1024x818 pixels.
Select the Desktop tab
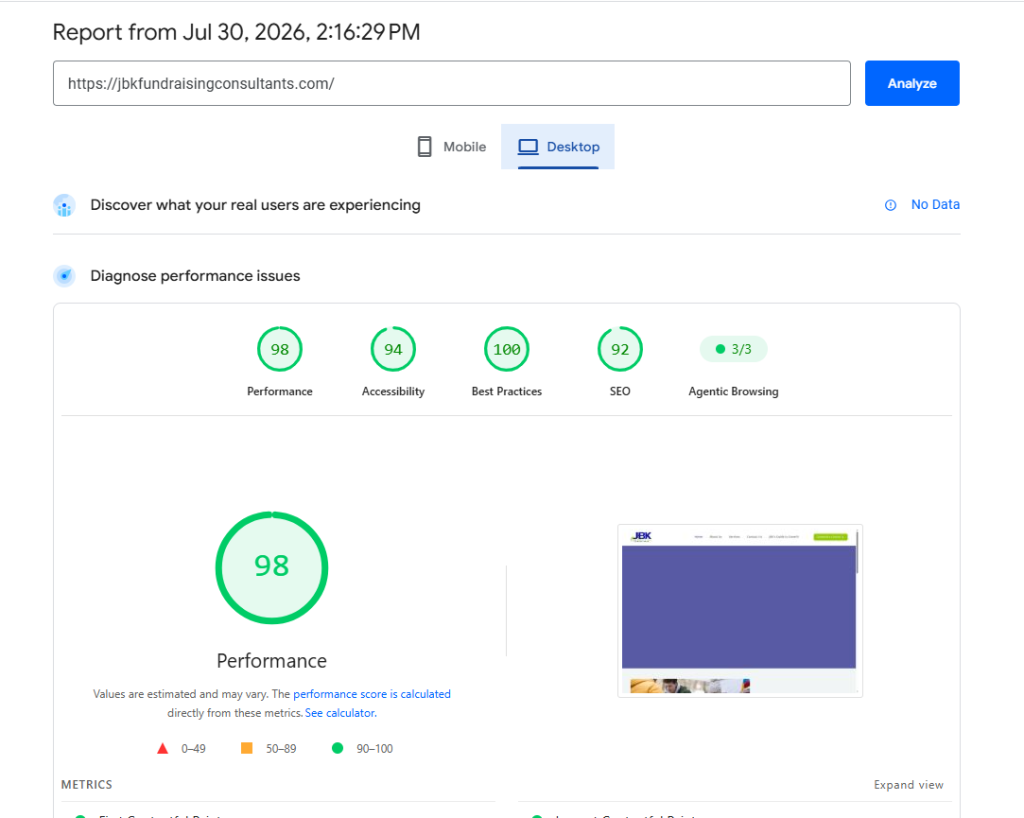pos(558,146)
